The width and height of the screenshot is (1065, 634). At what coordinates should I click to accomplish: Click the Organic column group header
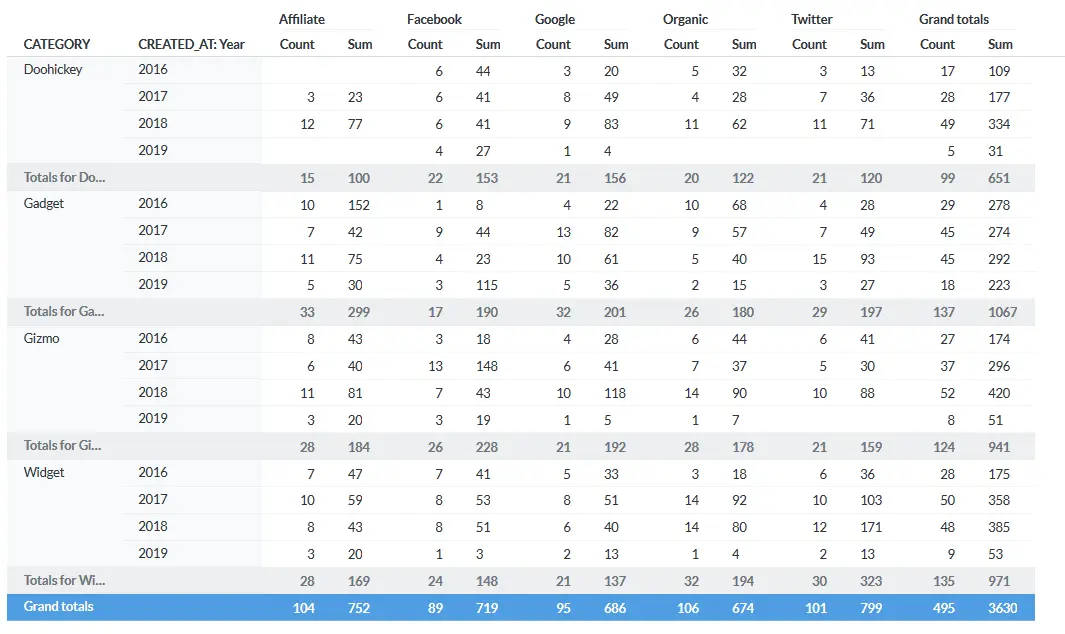point(685,19)
